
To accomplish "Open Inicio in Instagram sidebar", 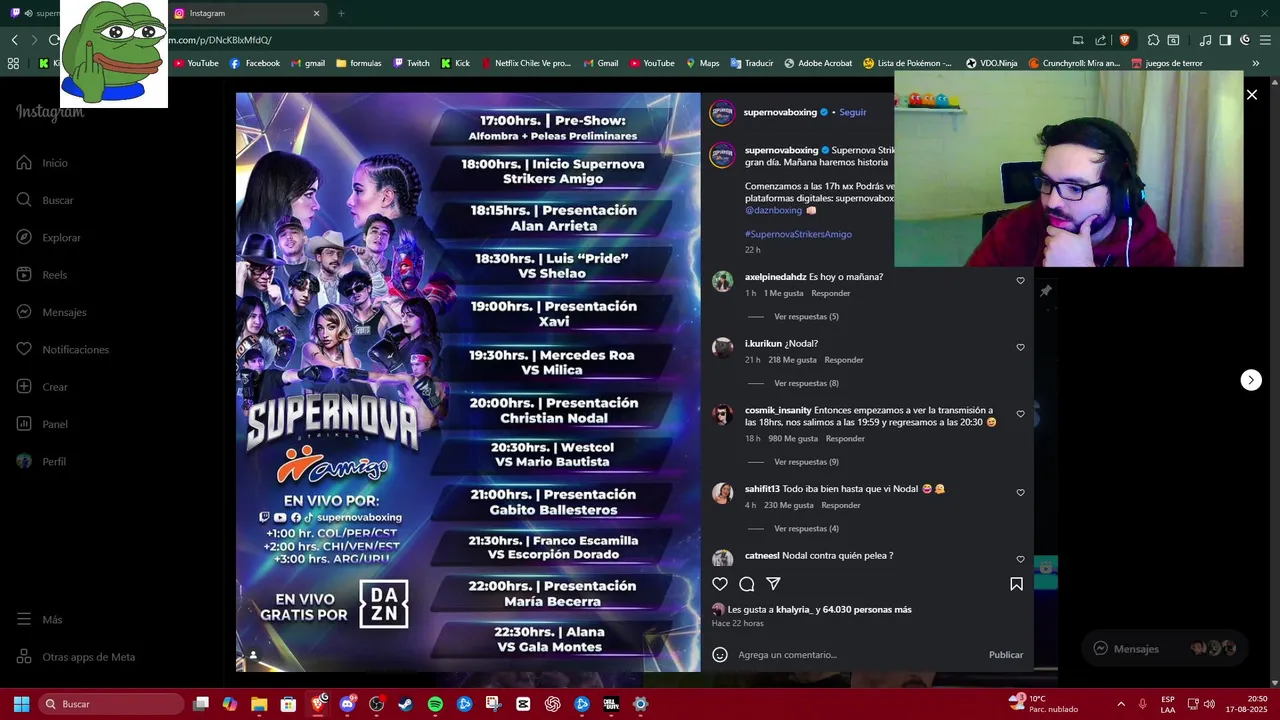I will 42,163.
